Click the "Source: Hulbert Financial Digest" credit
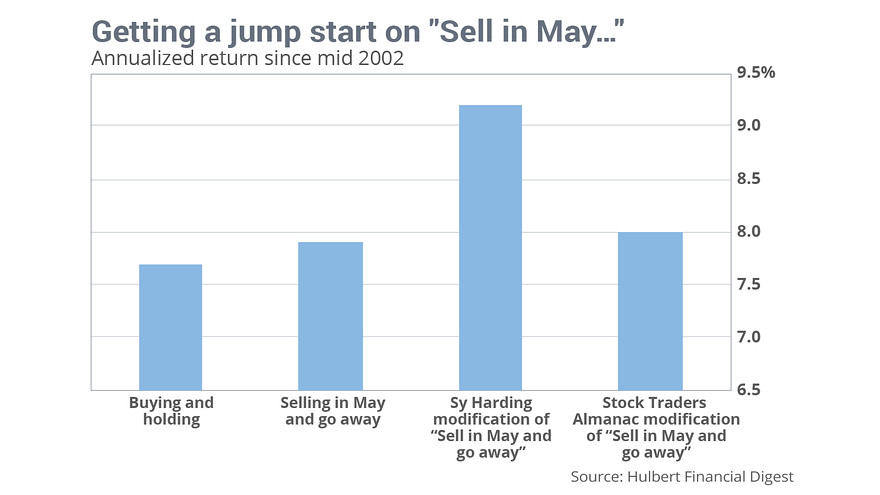This screenshot has width=880, height=495. (682, 476)
